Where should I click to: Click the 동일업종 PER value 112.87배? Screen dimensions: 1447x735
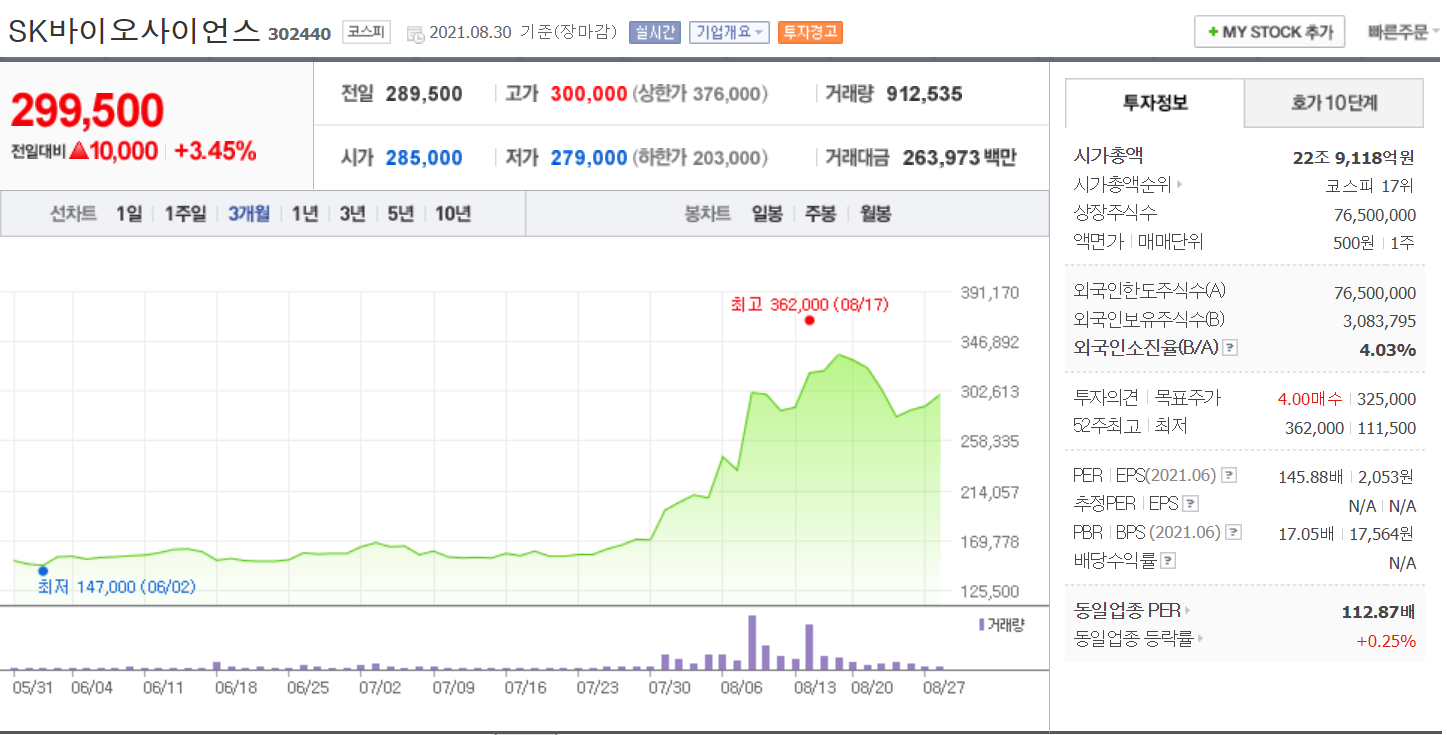1378,612
